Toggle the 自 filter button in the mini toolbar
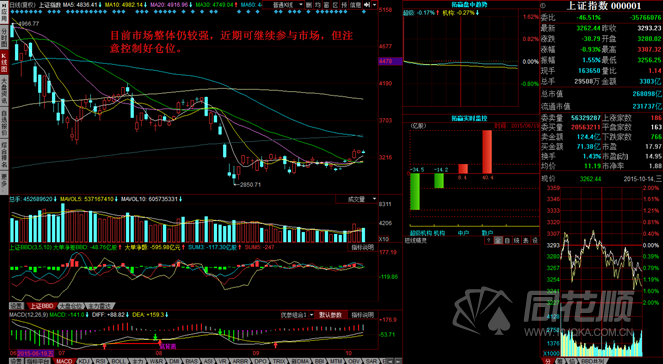This screenshot has width=663, height=364. (x=507, y=240)
